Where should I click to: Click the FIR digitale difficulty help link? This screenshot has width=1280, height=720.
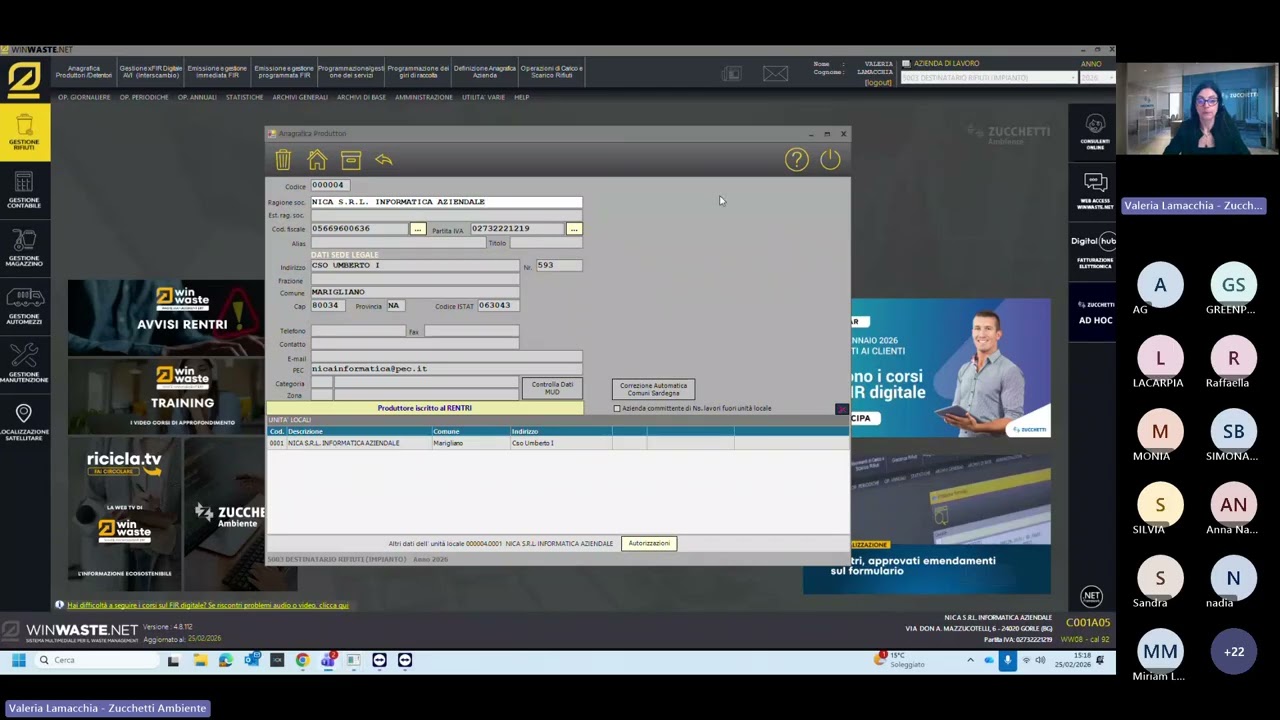(208, 605)
